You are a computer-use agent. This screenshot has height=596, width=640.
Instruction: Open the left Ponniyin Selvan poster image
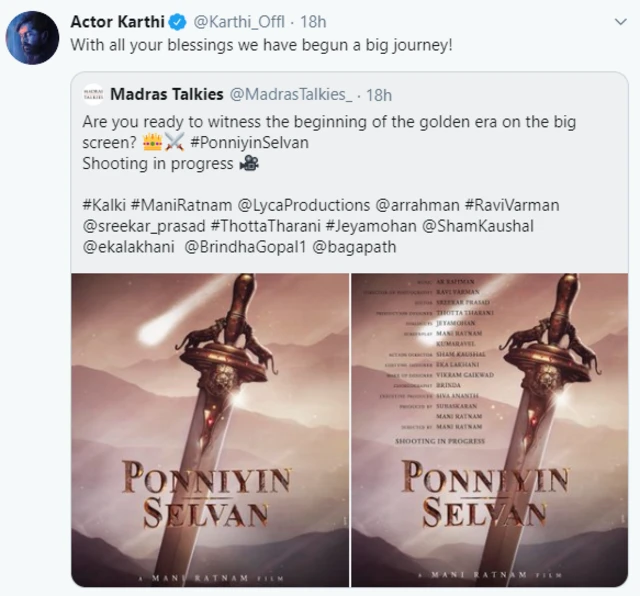click(209, 428)
